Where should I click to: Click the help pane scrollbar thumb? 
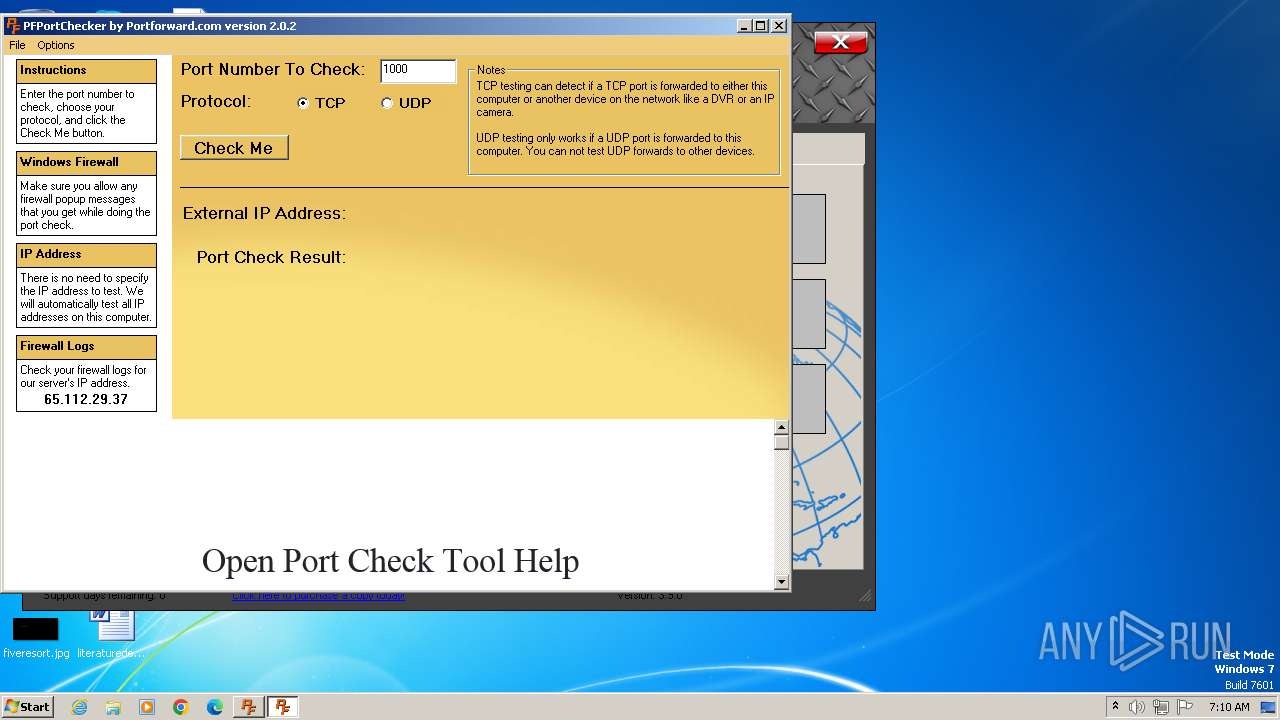[781, 442]
